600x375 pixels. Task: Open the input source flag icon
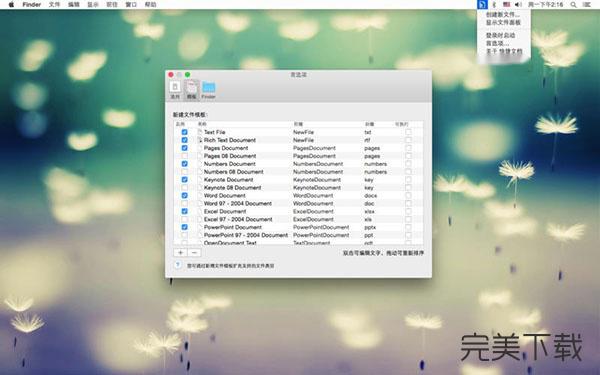[x=506, y=5]
